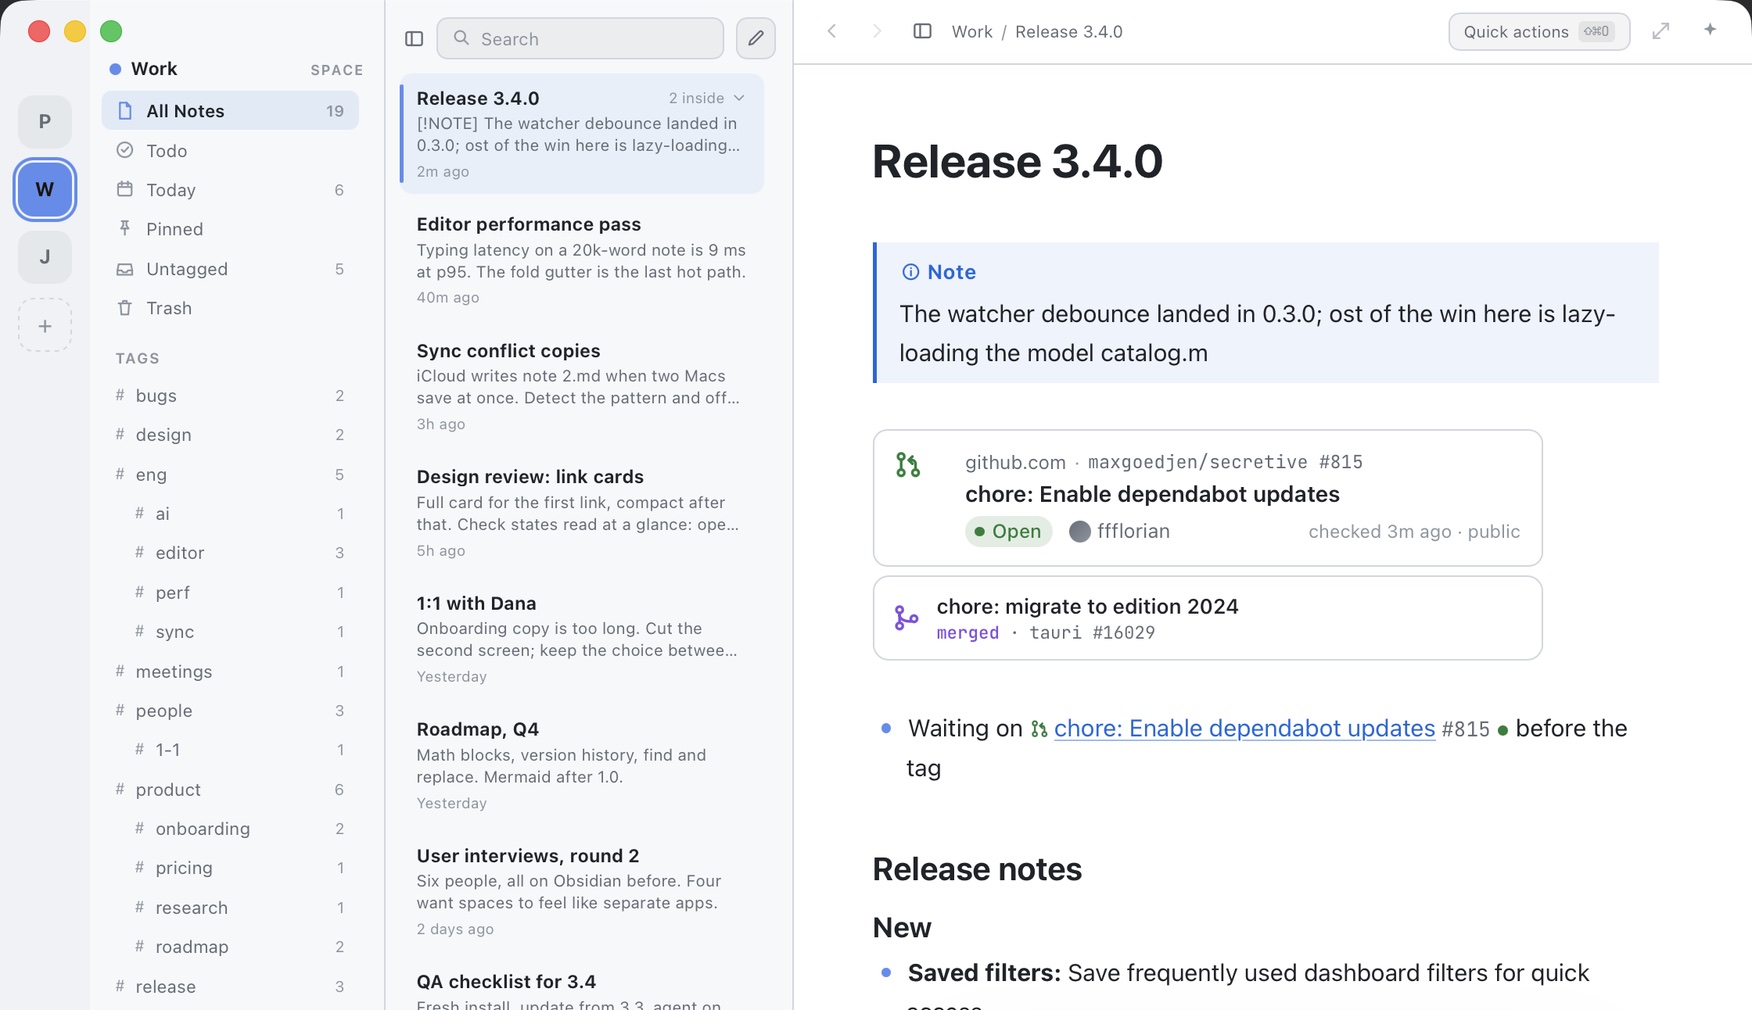Select the onboarding subtag
Image resolution: width=1752 pixels, height=1010 pixels.
(230, 828)
